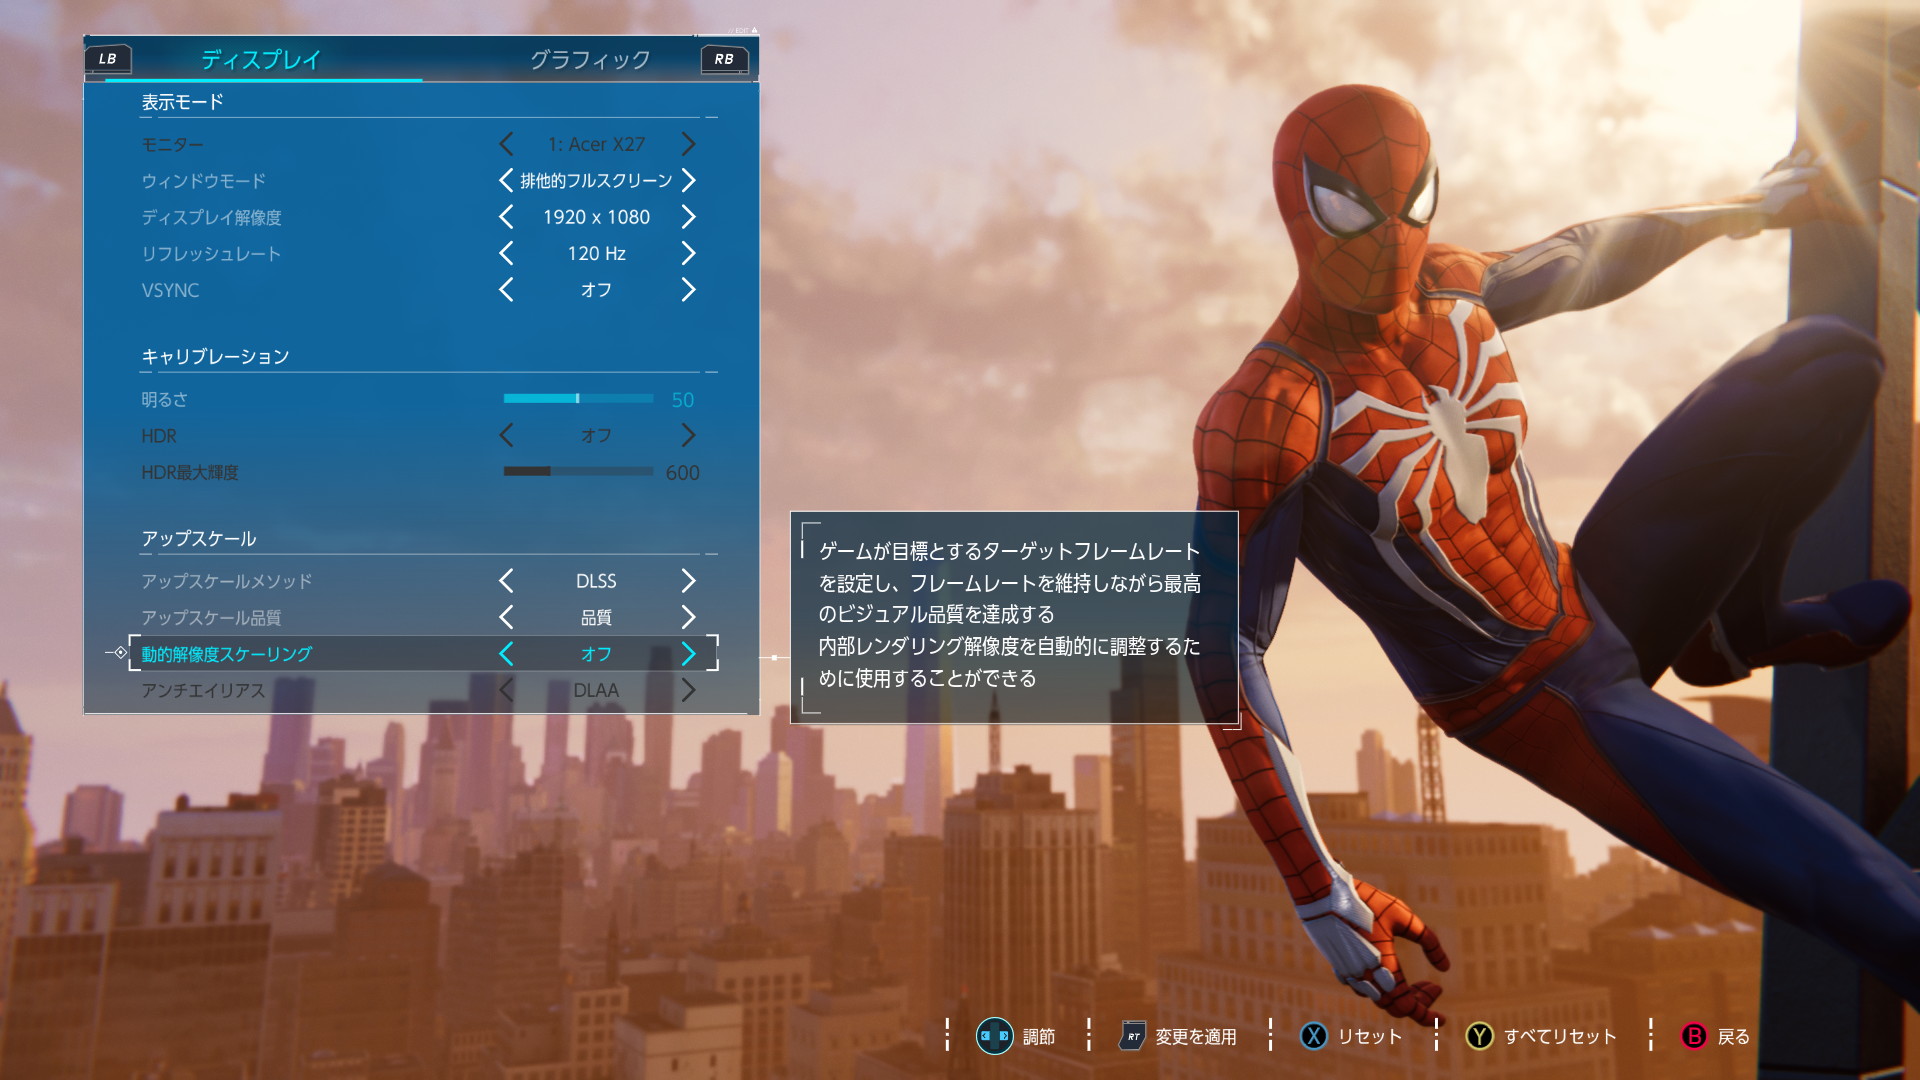Cycle ウィンドウモード to next option
The width and height of the screenshot is (1920, 1080).
pos(688,180)
